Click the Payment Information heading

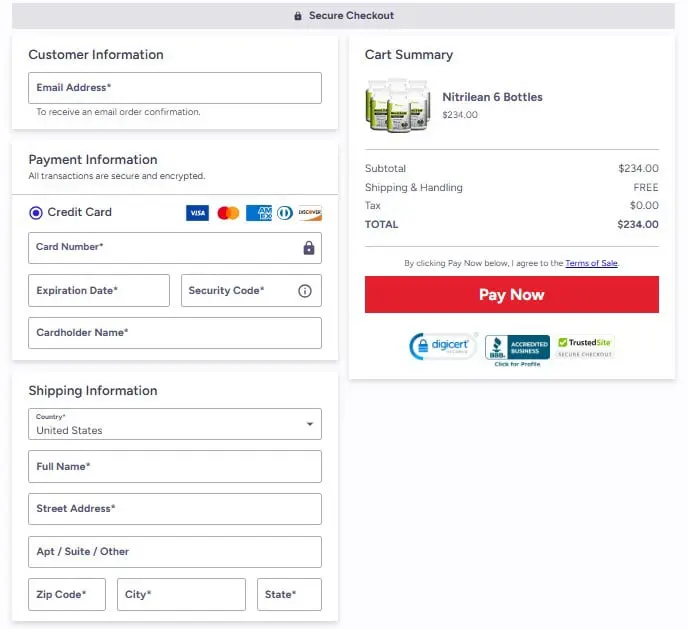point(93,160)
